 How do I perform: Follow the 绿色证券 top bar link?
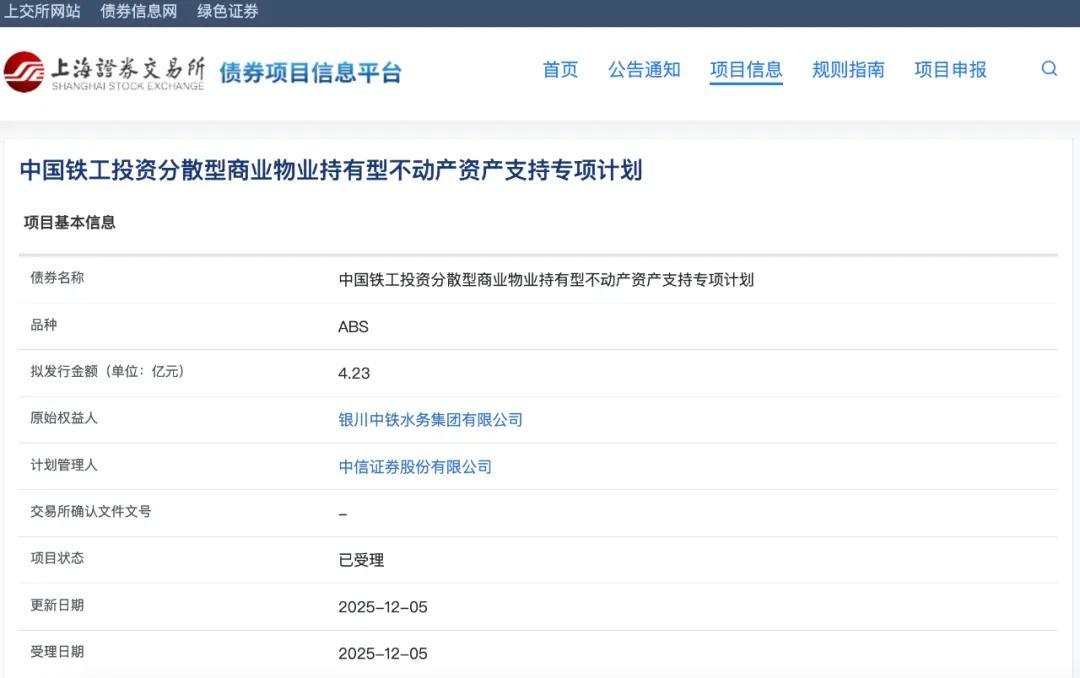coord(227,11)
